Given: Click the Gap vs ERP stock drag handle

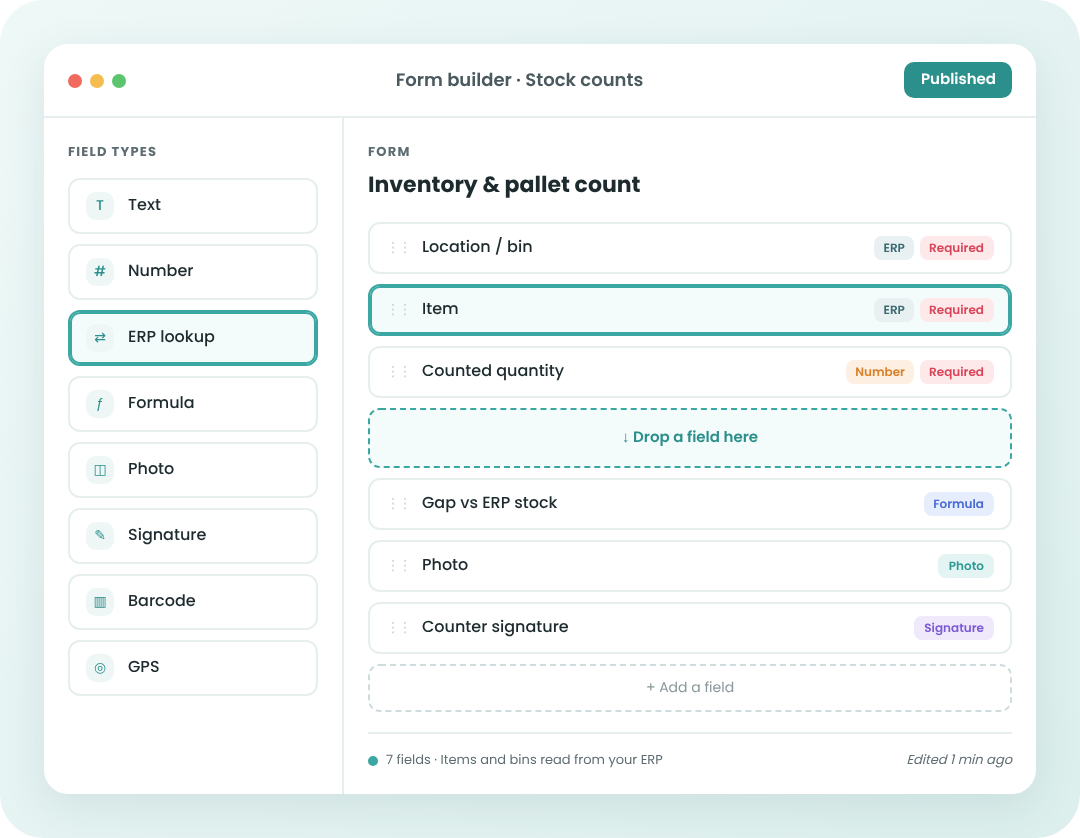Looking at the screenshot, I should tap(399, 503).
